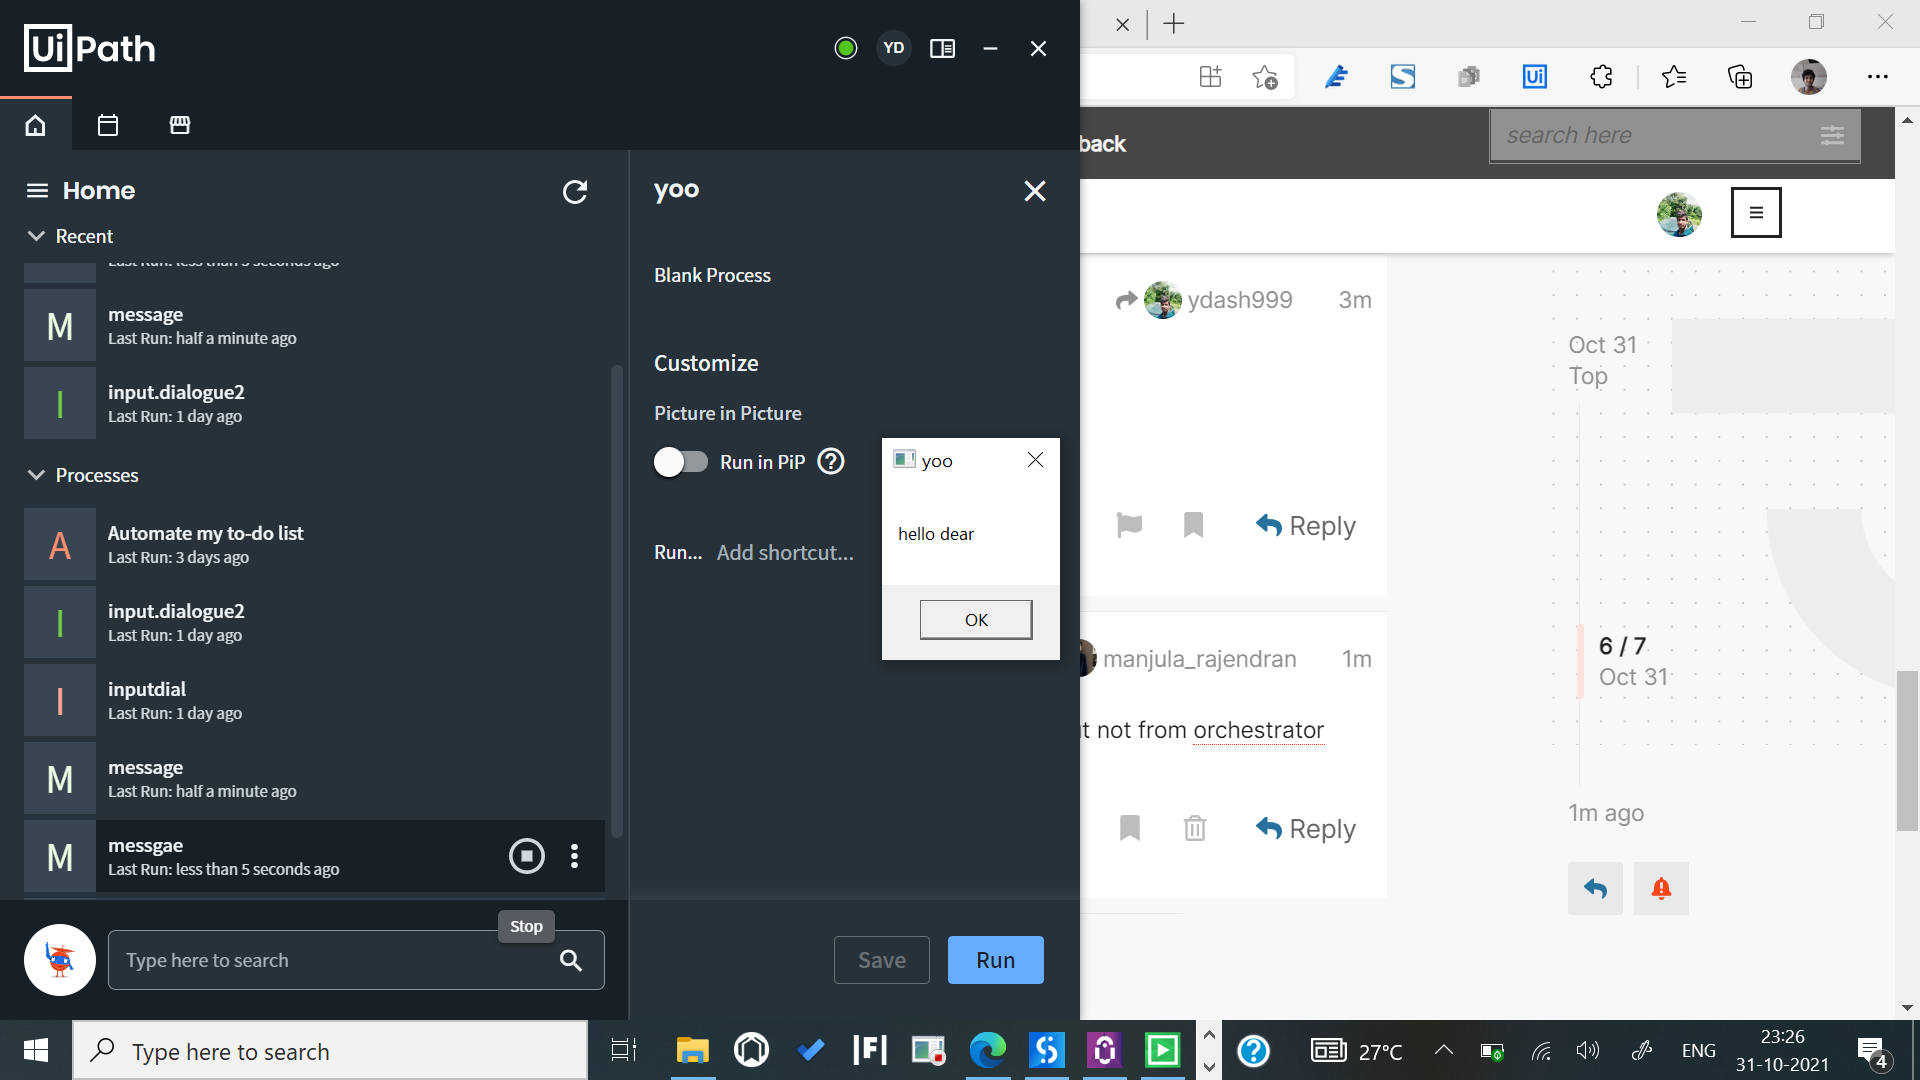1920x1080 pixels.
Task: Click the blue Run button
Action: coord(995,960)
